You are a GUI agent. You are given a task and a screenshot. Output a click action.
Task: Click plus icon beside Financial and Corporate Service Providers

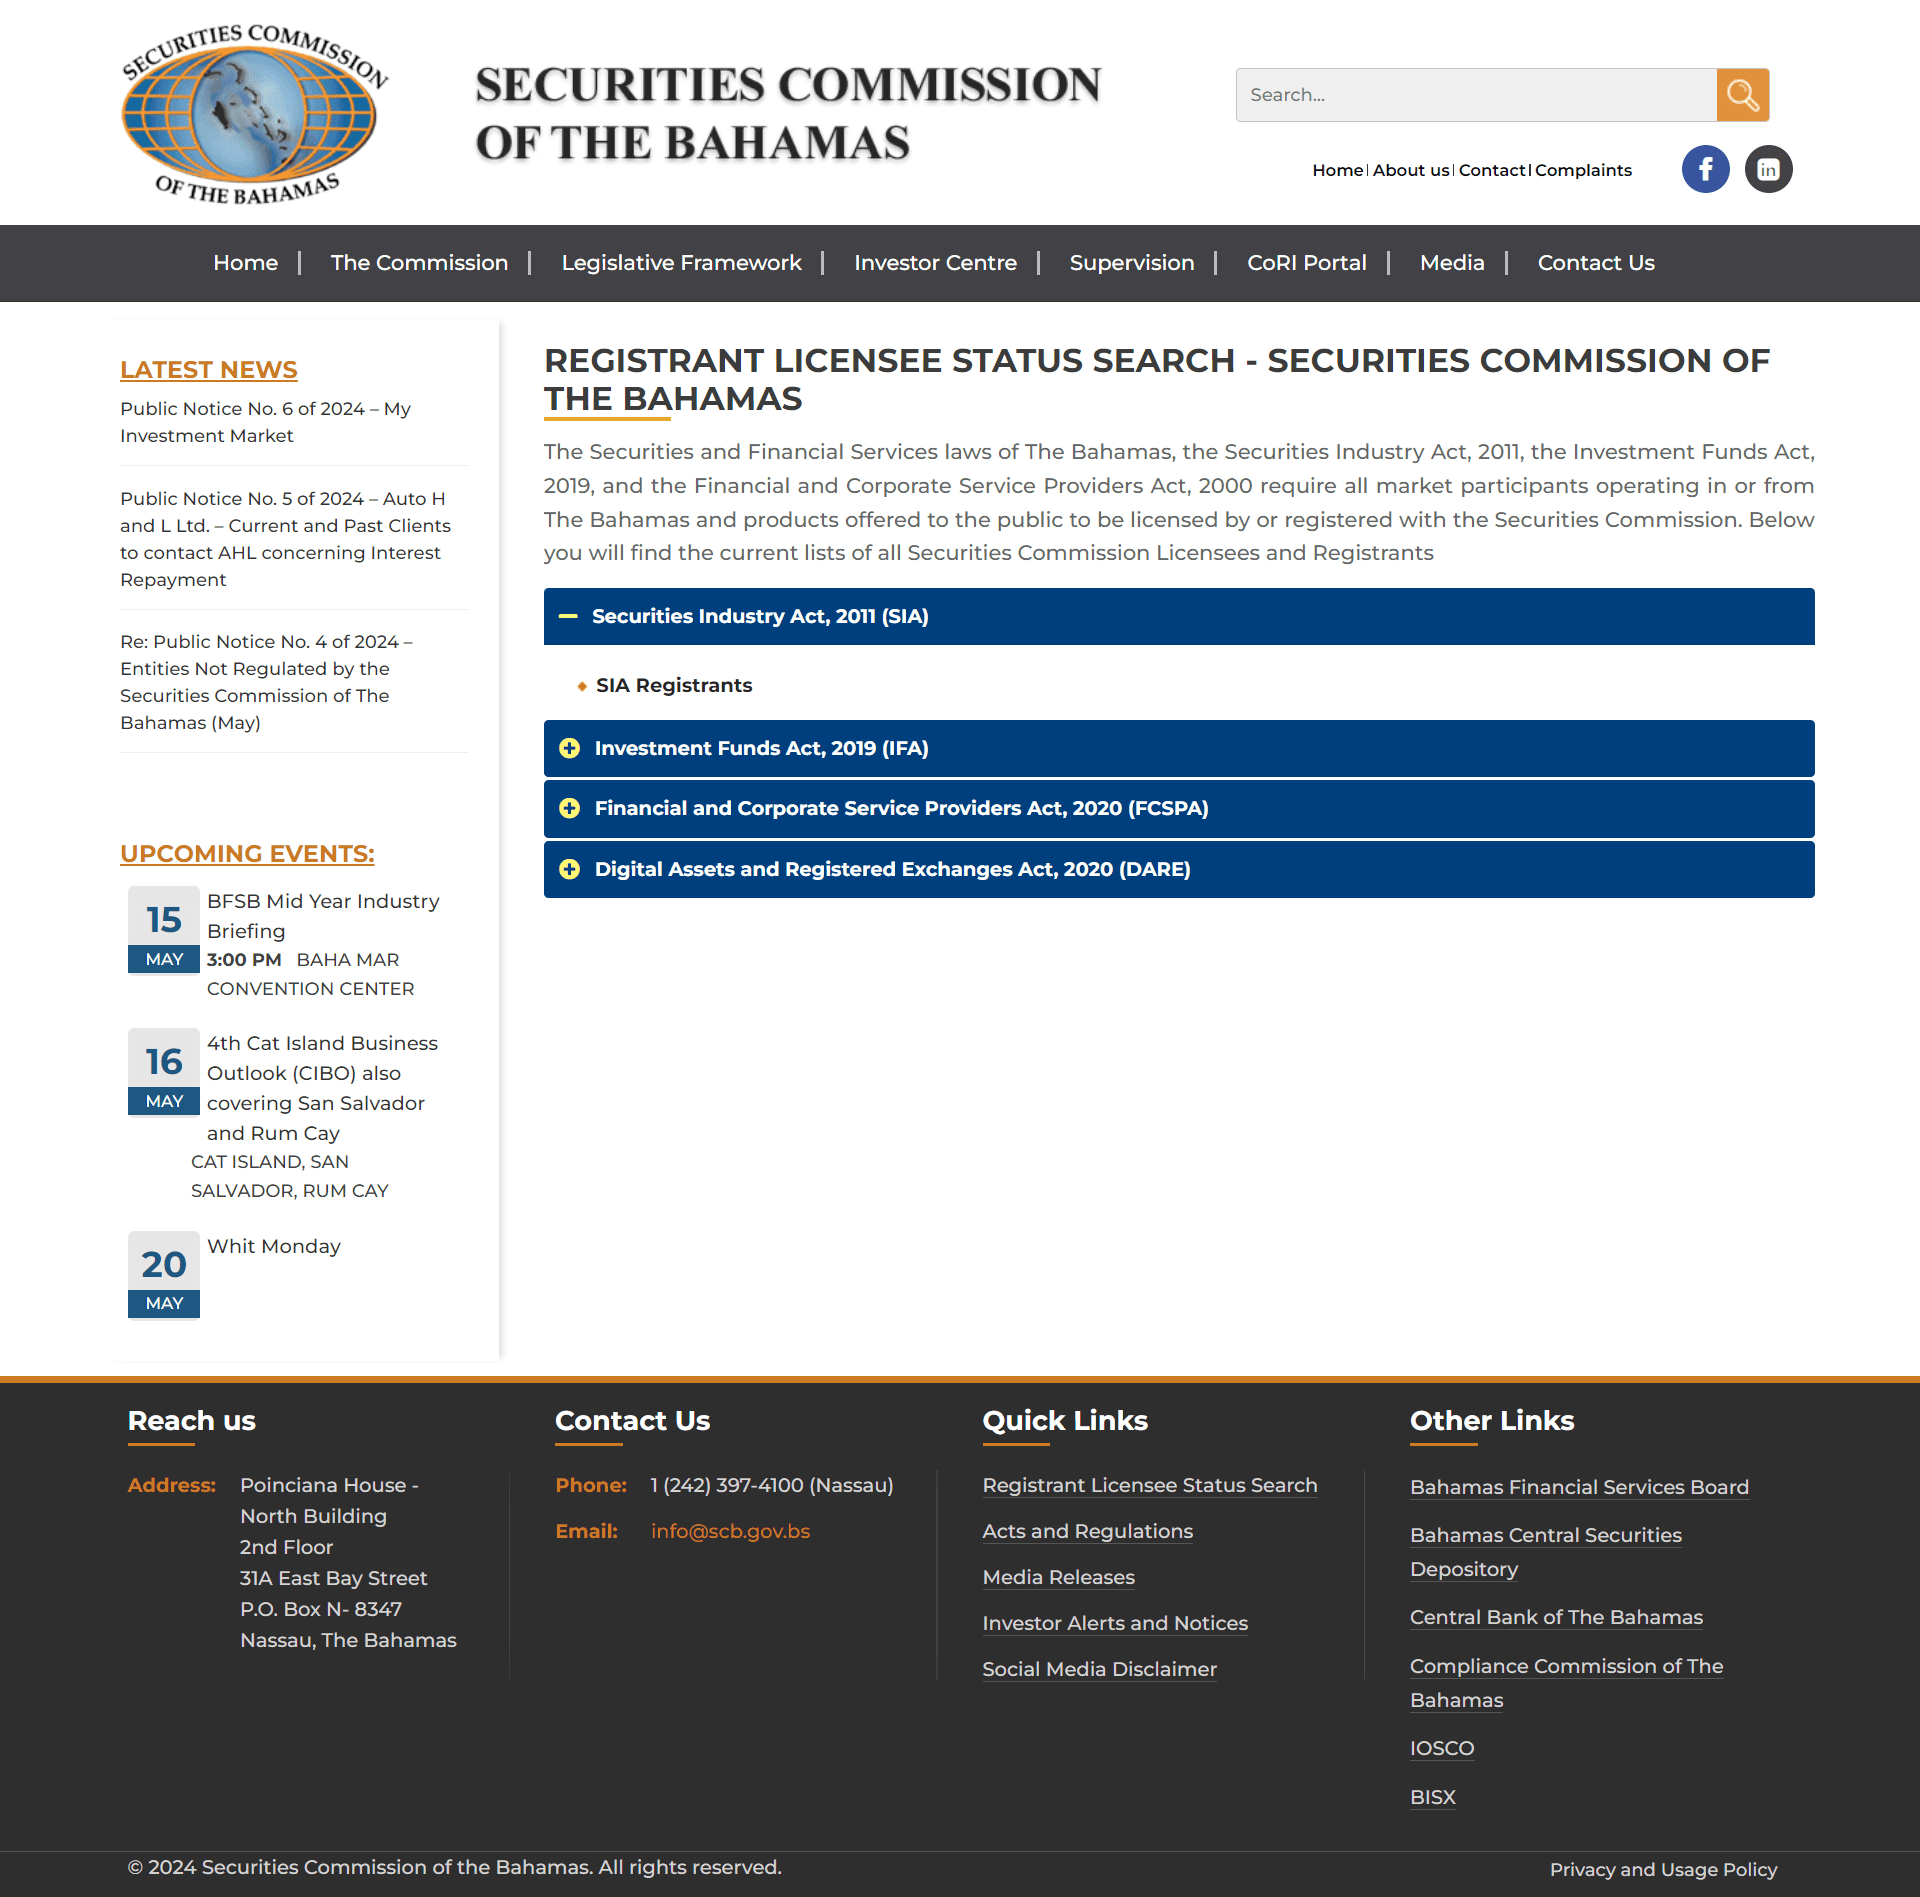pos(569,808)
